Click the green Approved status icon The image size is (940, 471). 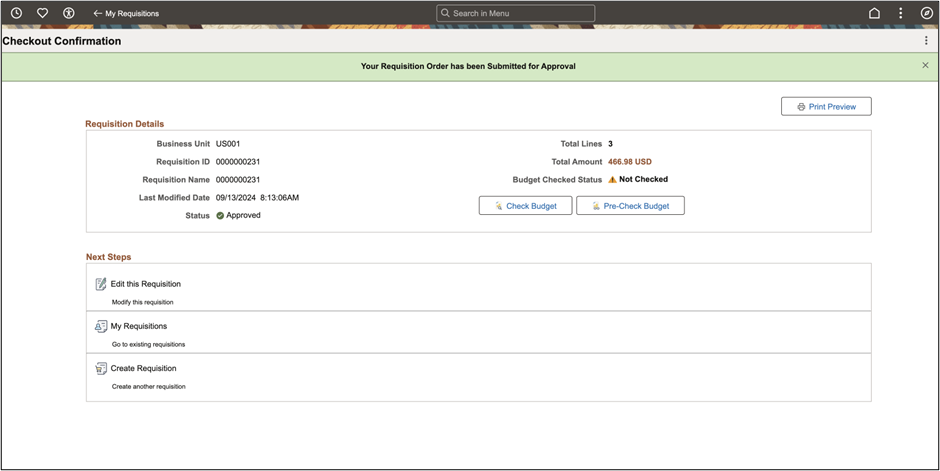(x=220, y=215)
